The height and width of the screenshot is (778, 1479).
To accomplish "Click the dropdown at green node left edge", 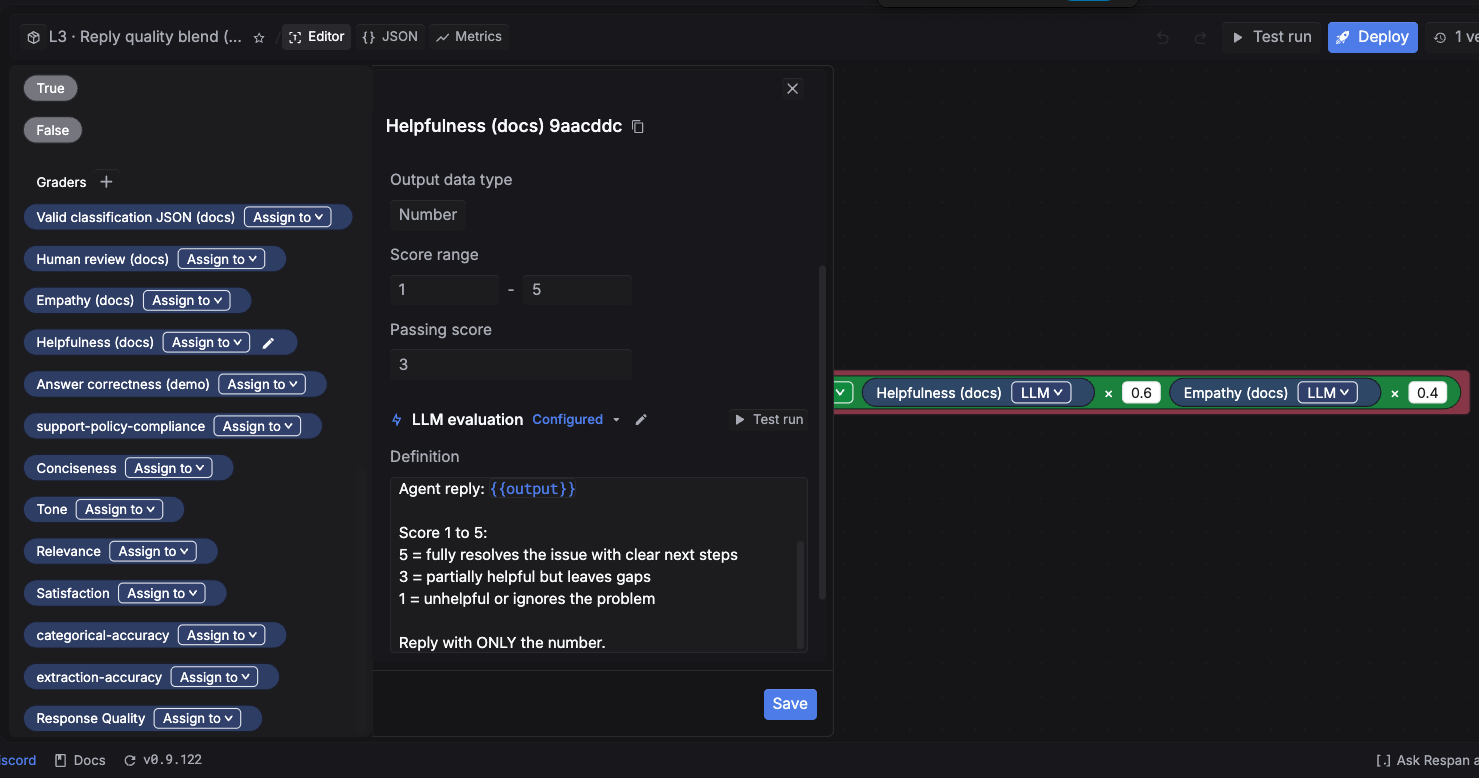I will (842, 393).
